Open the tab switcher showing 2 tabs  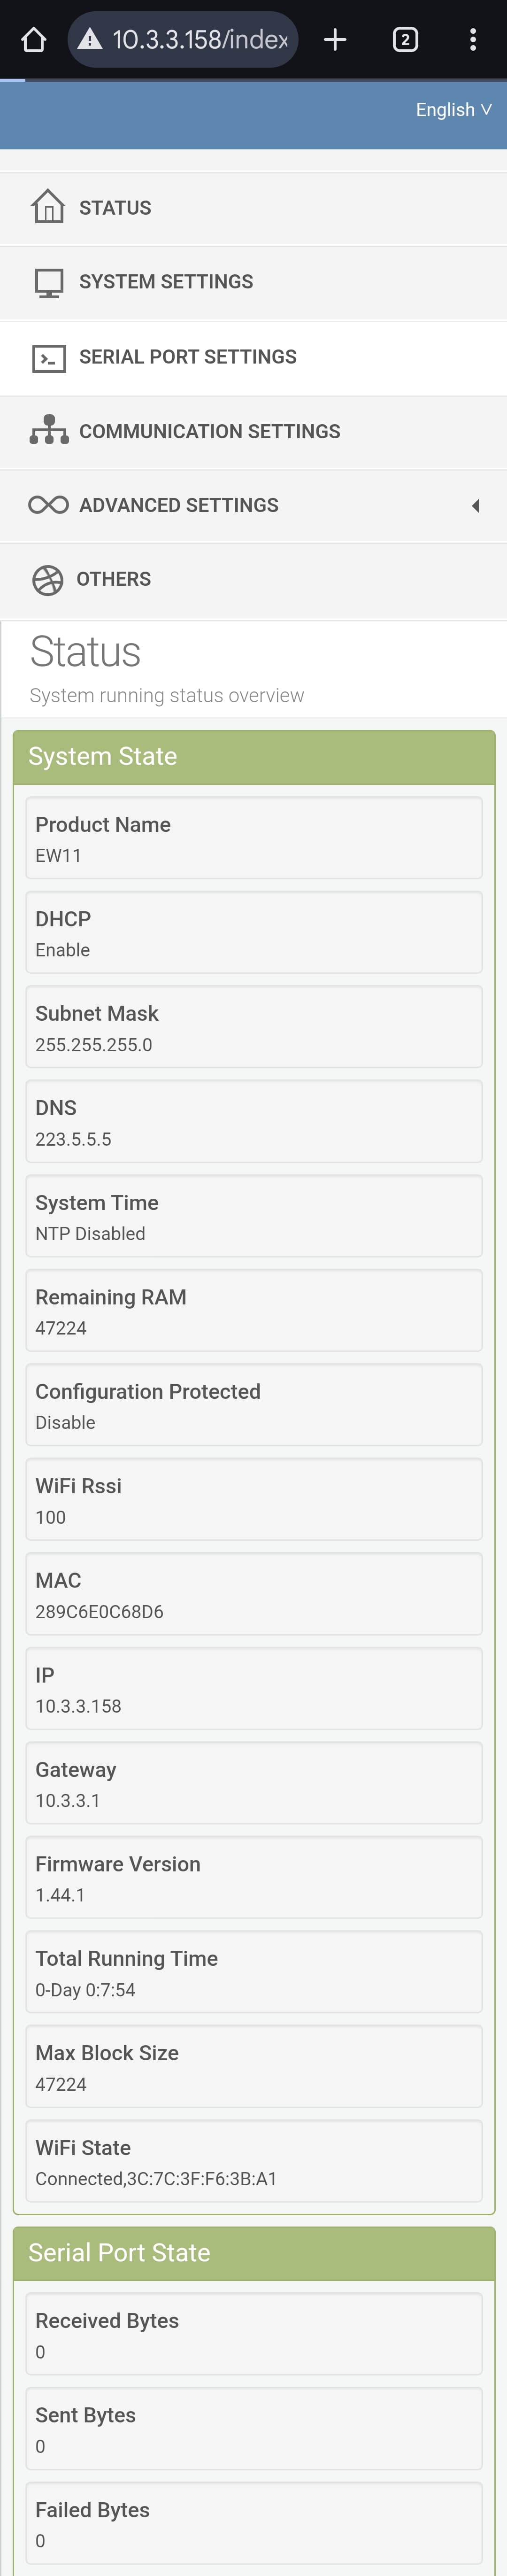[405, 40]
